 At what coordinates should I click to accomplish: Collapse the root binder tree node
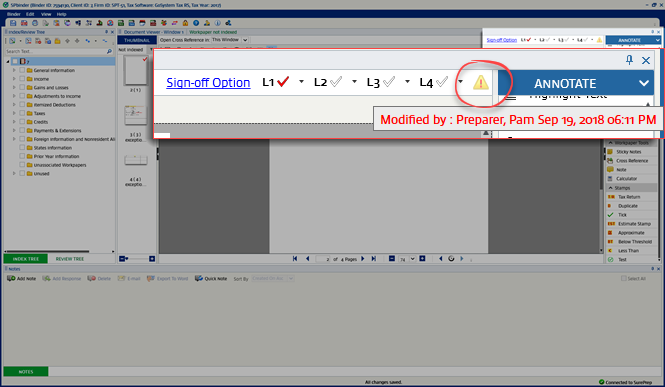pos(8,61)
